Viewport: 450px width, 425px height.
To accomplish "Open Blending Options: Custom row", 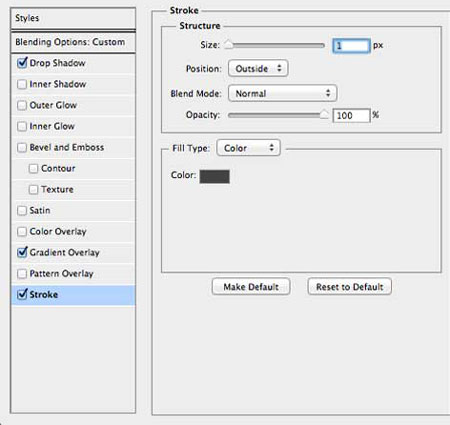I will (x=73, y=42).
